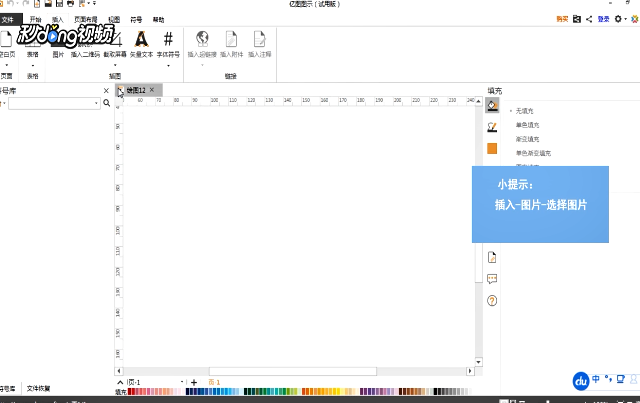Click the save-to-cloud icon next to 购买
This screenshot has width=640, height=403.
[576, 19]
